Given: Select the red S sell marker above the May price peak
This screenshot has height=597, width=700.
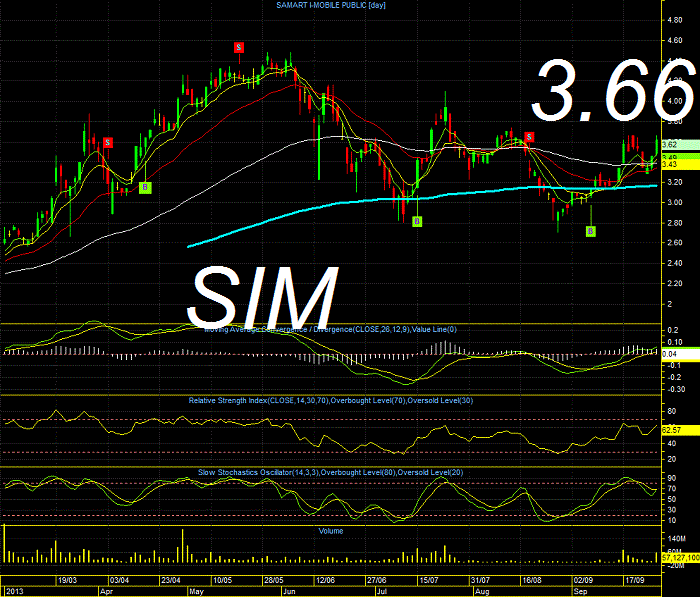Looking at the screenshot, I should pos(239,47).
